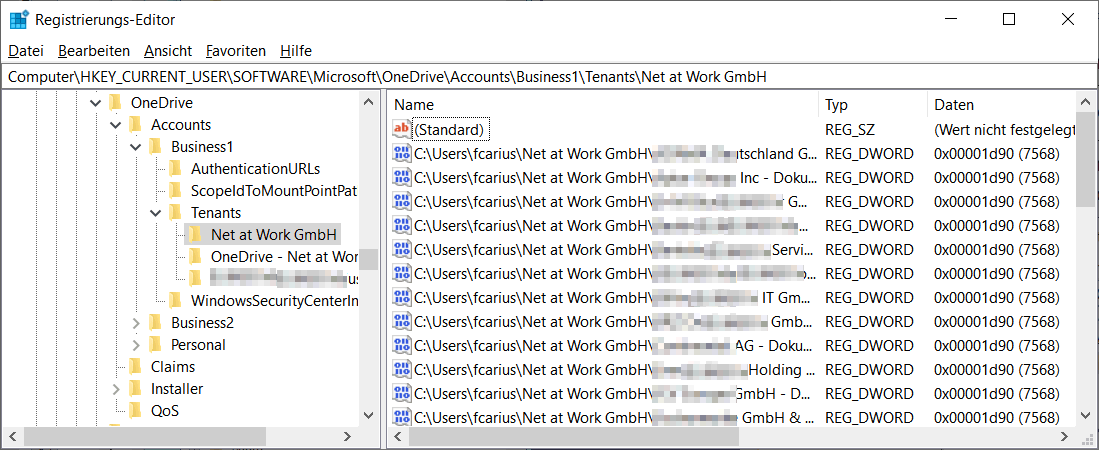Sort values by the Name column header

(x=603, y=104)
